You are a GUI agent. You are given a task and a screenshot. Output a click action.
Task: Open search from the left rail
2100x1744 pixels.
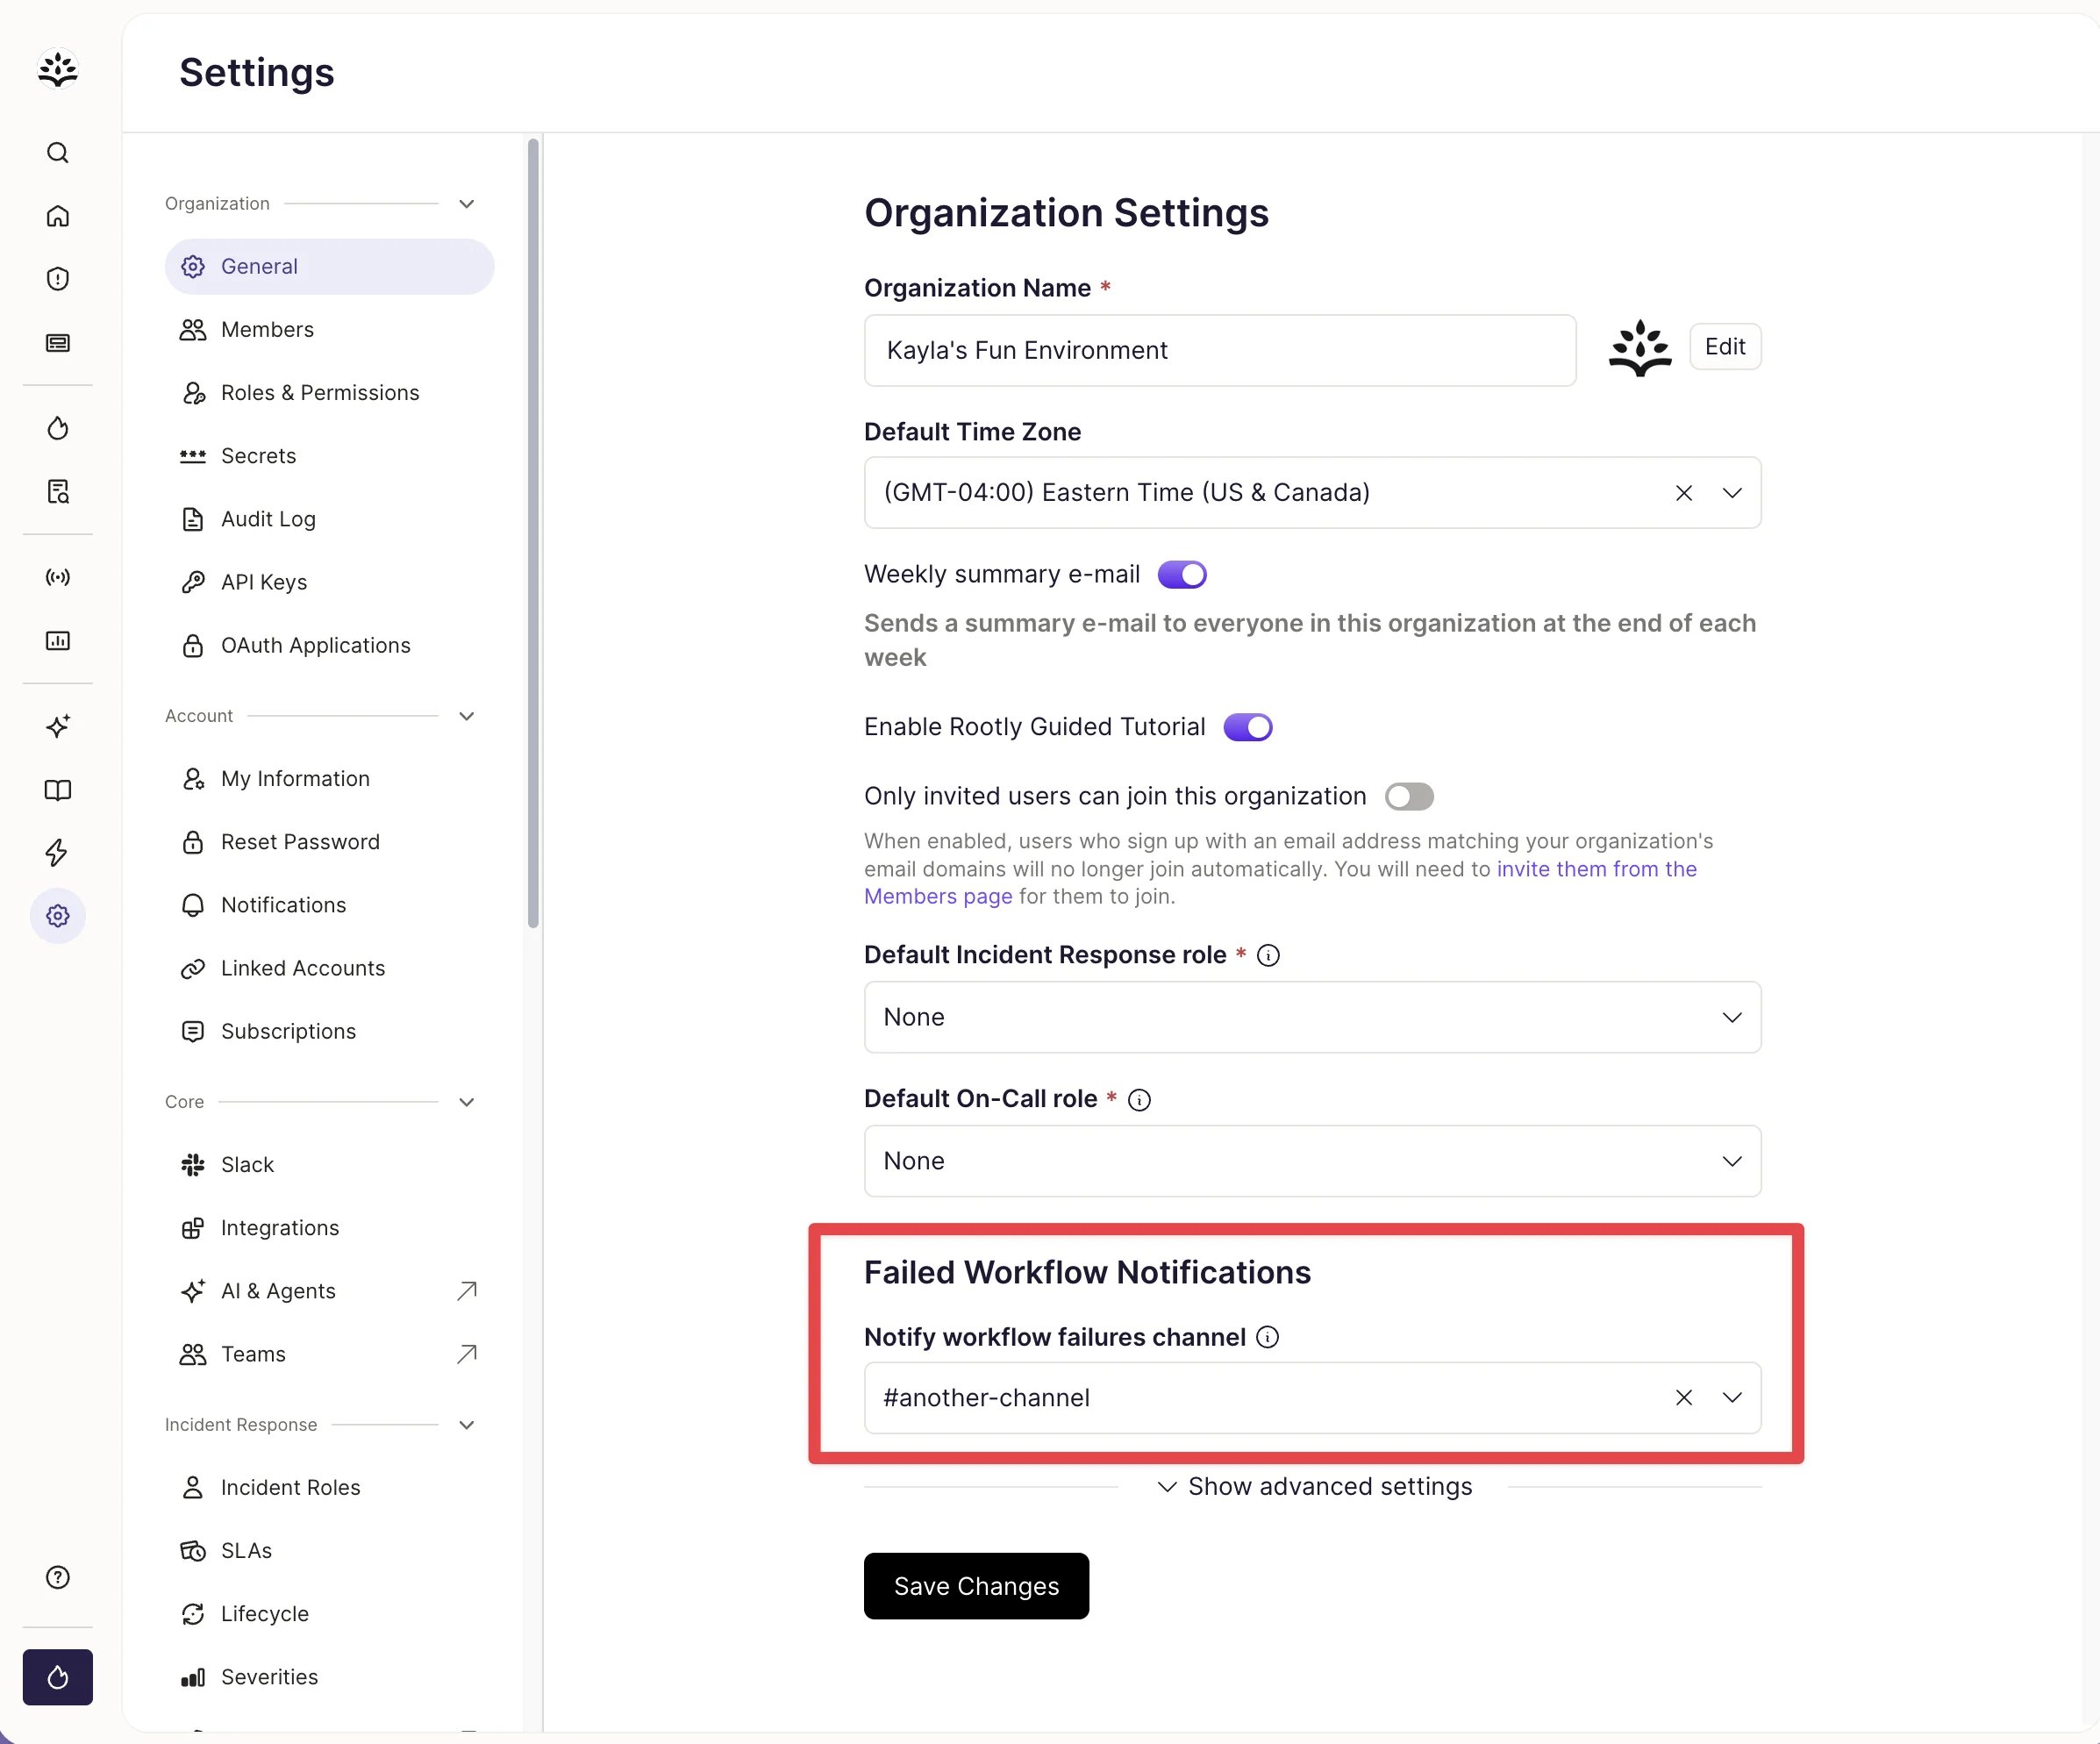point(58,153)
